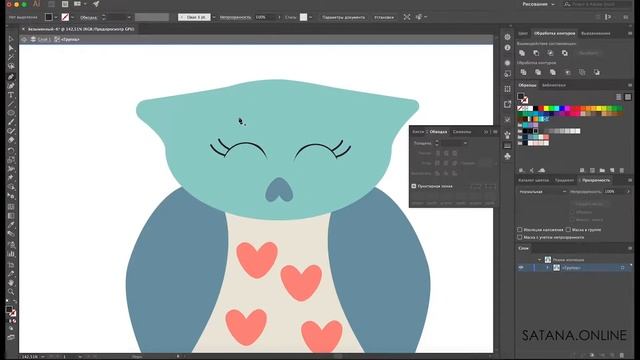Open the blending mode dropdown
640x360 pixels.
click(x=542, y=191)
